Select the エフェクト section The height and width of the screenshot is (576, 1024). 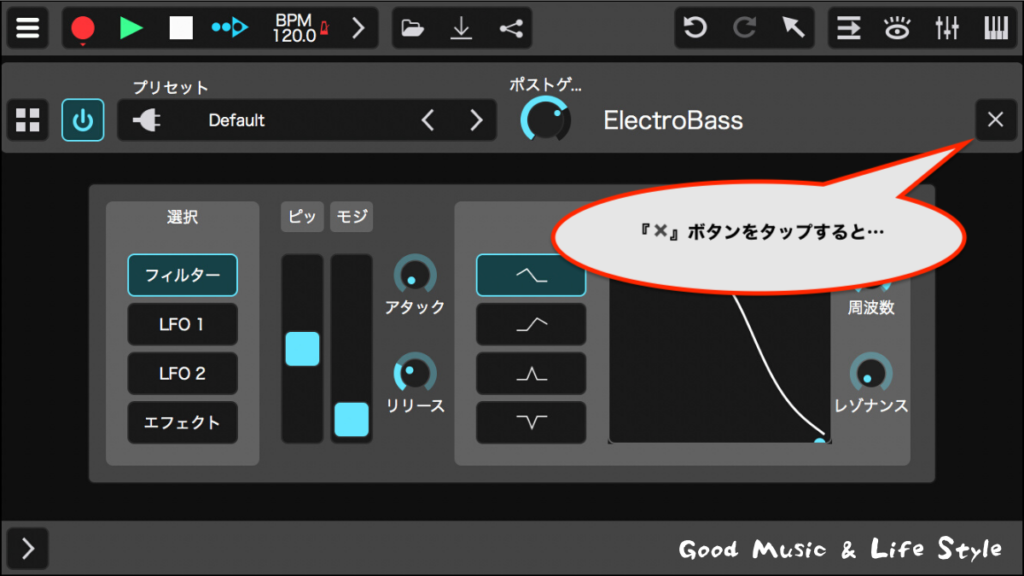[182, 423]
